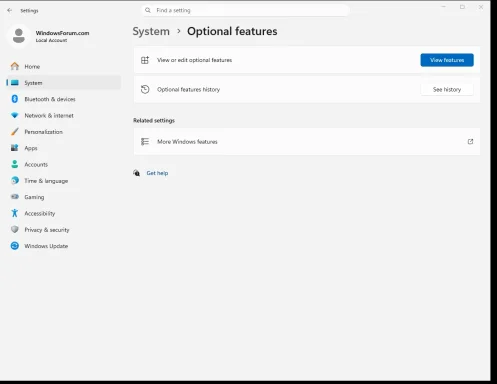This screenshot has height=384, width=497.
Task: Open Gaming settings
Action: [63, 197]
